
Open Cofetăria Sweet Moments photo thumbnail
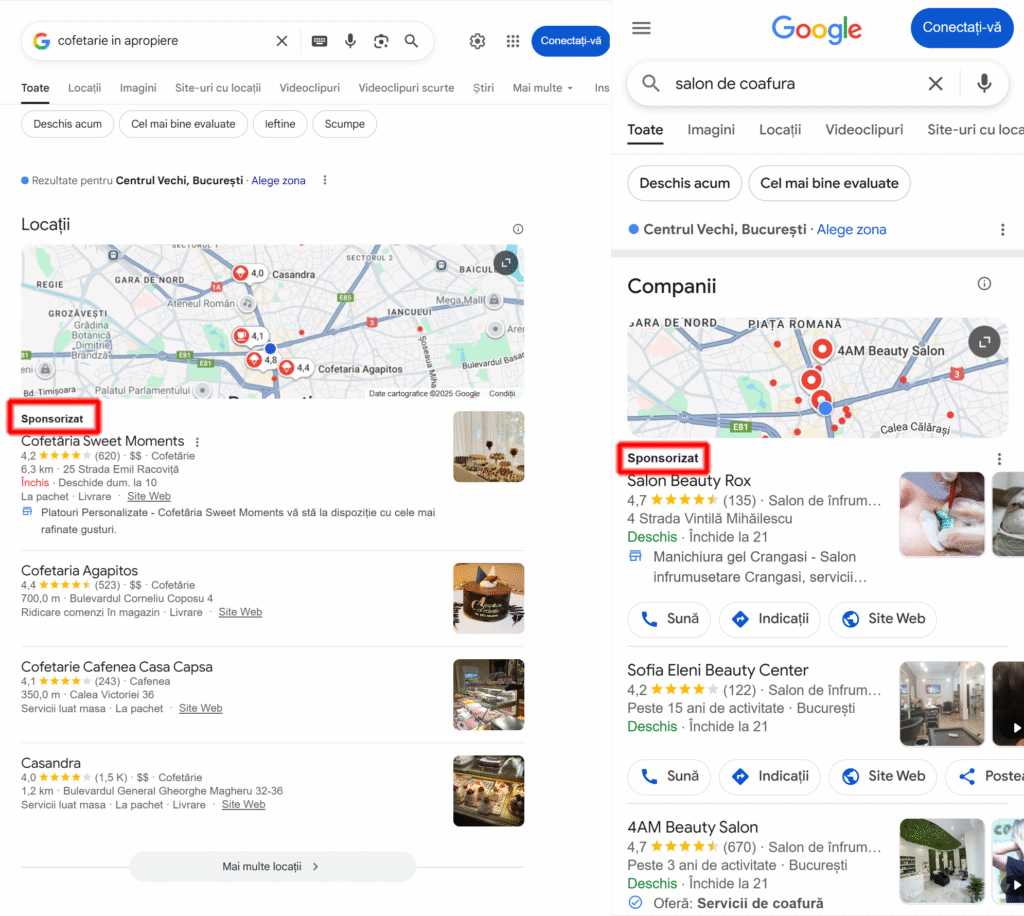(x=488, y=447)
